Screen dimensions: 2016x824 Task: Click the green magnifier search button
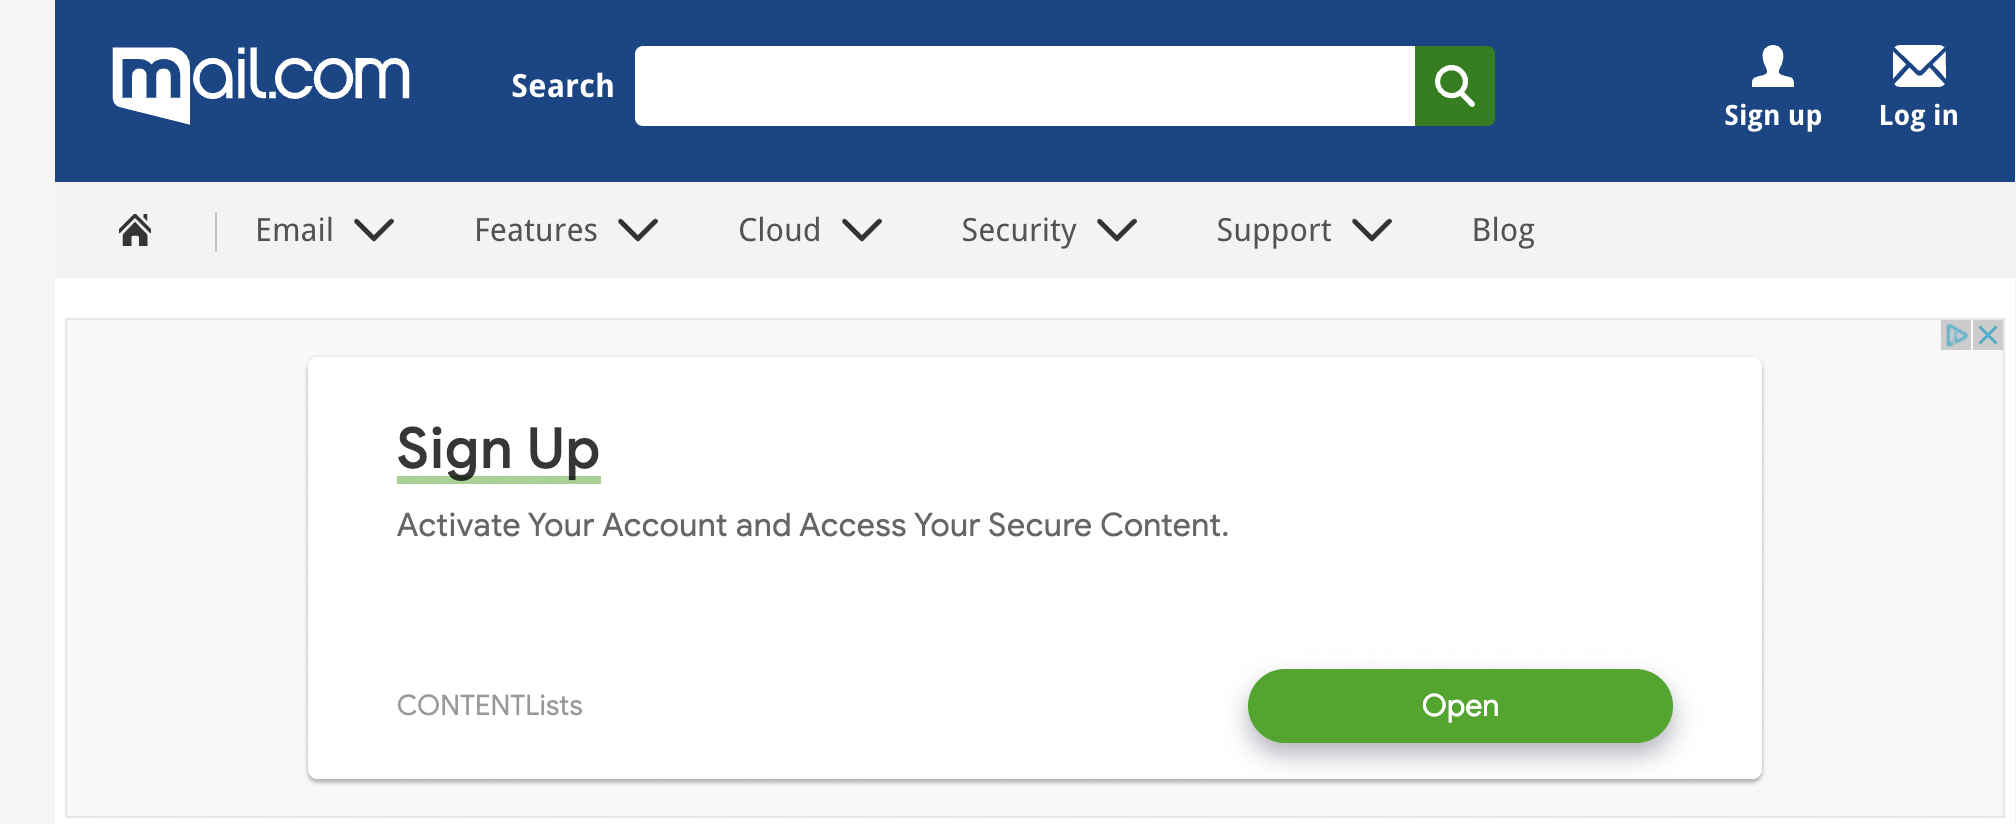[1454, 86]
